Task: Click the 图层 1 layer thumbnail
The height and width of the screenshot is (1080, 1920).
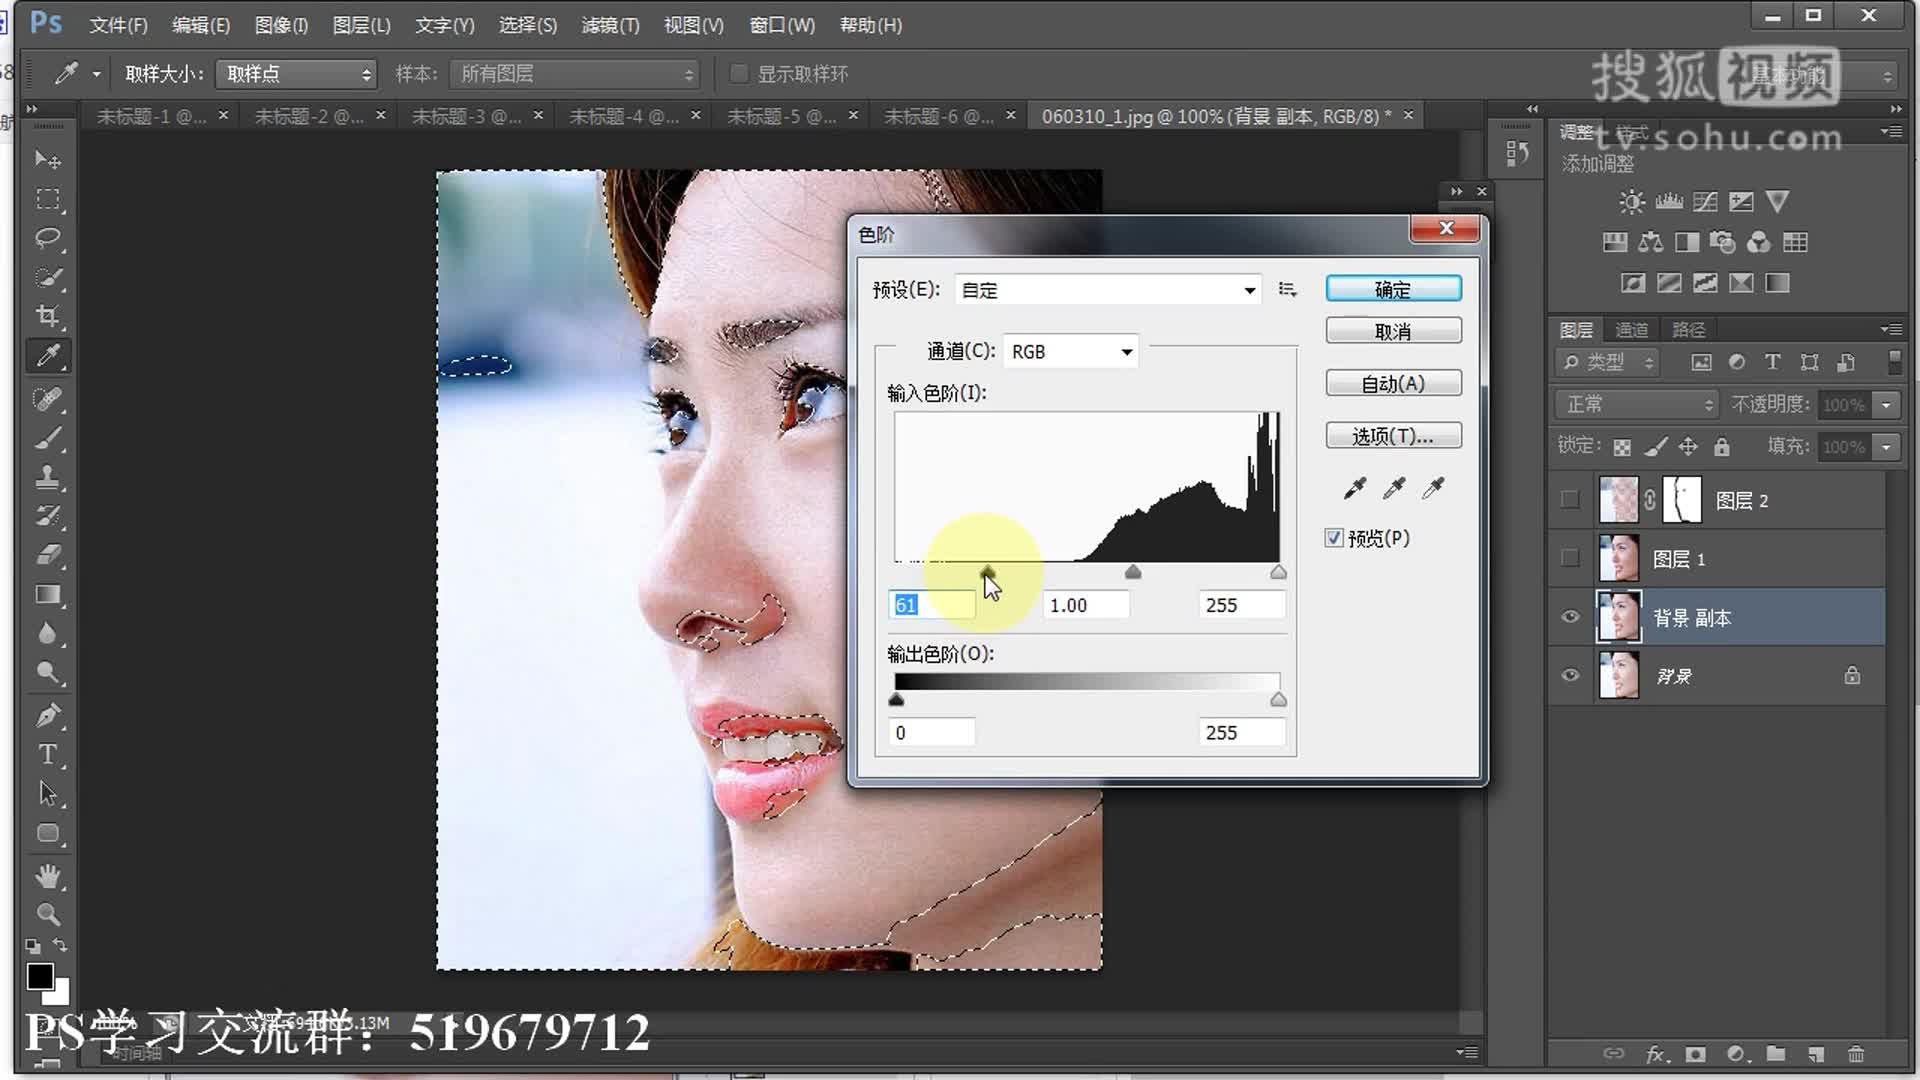Action: pos(1618,558)
